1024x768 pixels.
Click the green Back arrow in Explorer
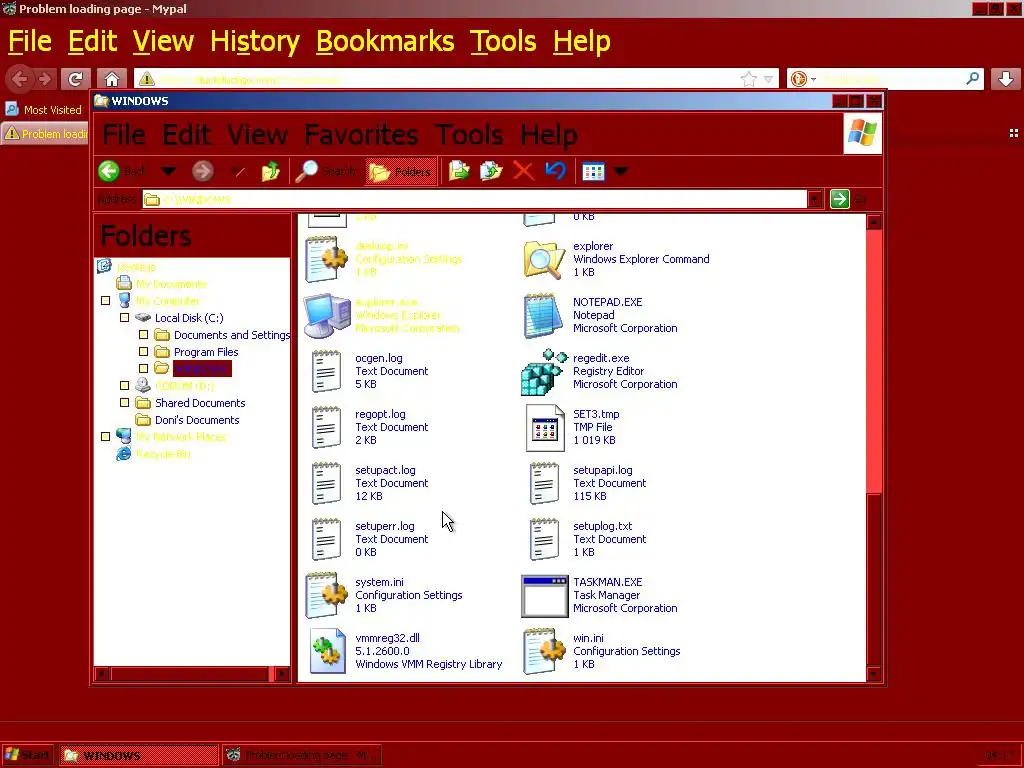(109, 171)
